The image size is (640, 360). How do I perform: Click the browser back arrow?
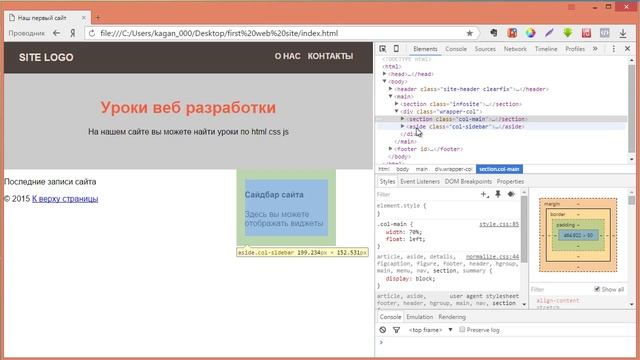tap(56, 33)
